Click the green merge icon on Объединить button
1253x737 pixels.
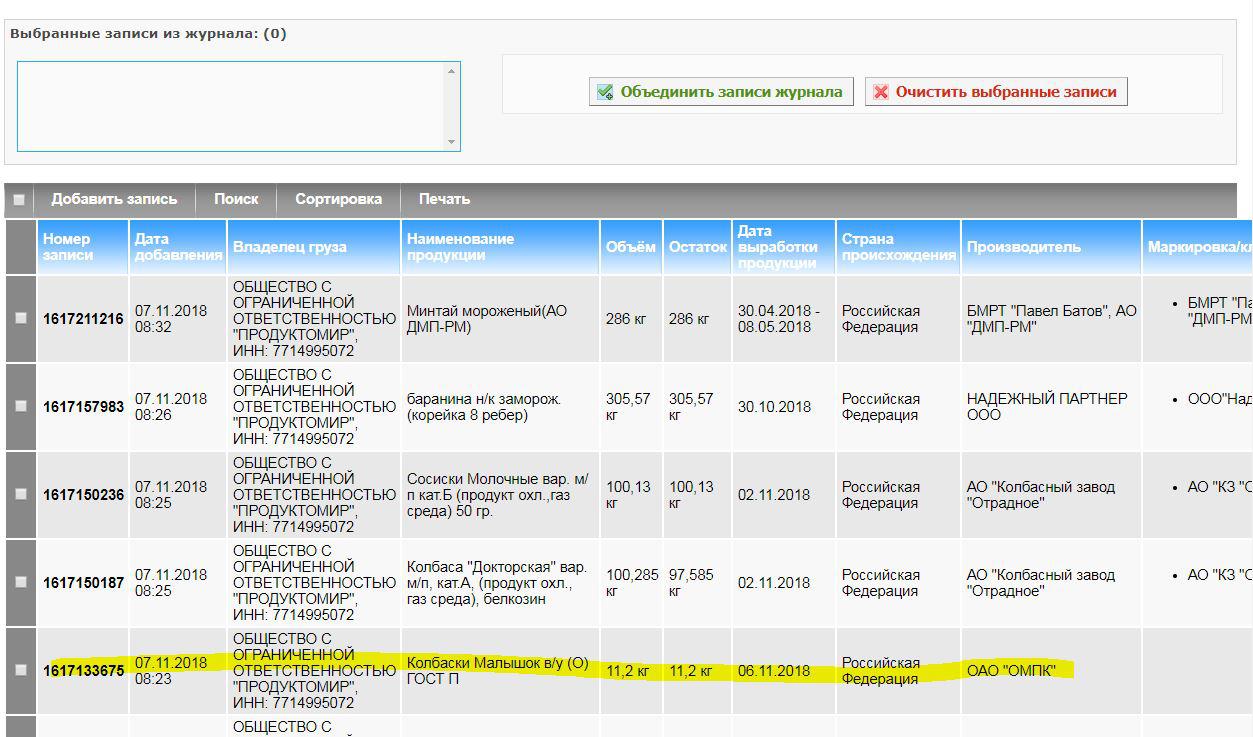coord(605,92)
